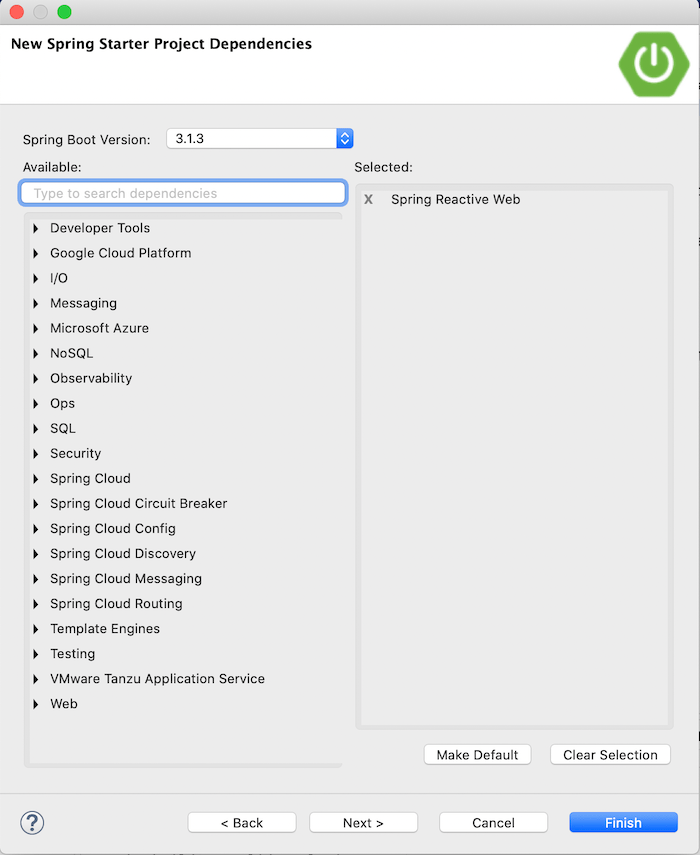Expand the Spring Cloud Circuit Breaker category
The width and height of the screenshot is (700, 855).
[x=38, y=503]
